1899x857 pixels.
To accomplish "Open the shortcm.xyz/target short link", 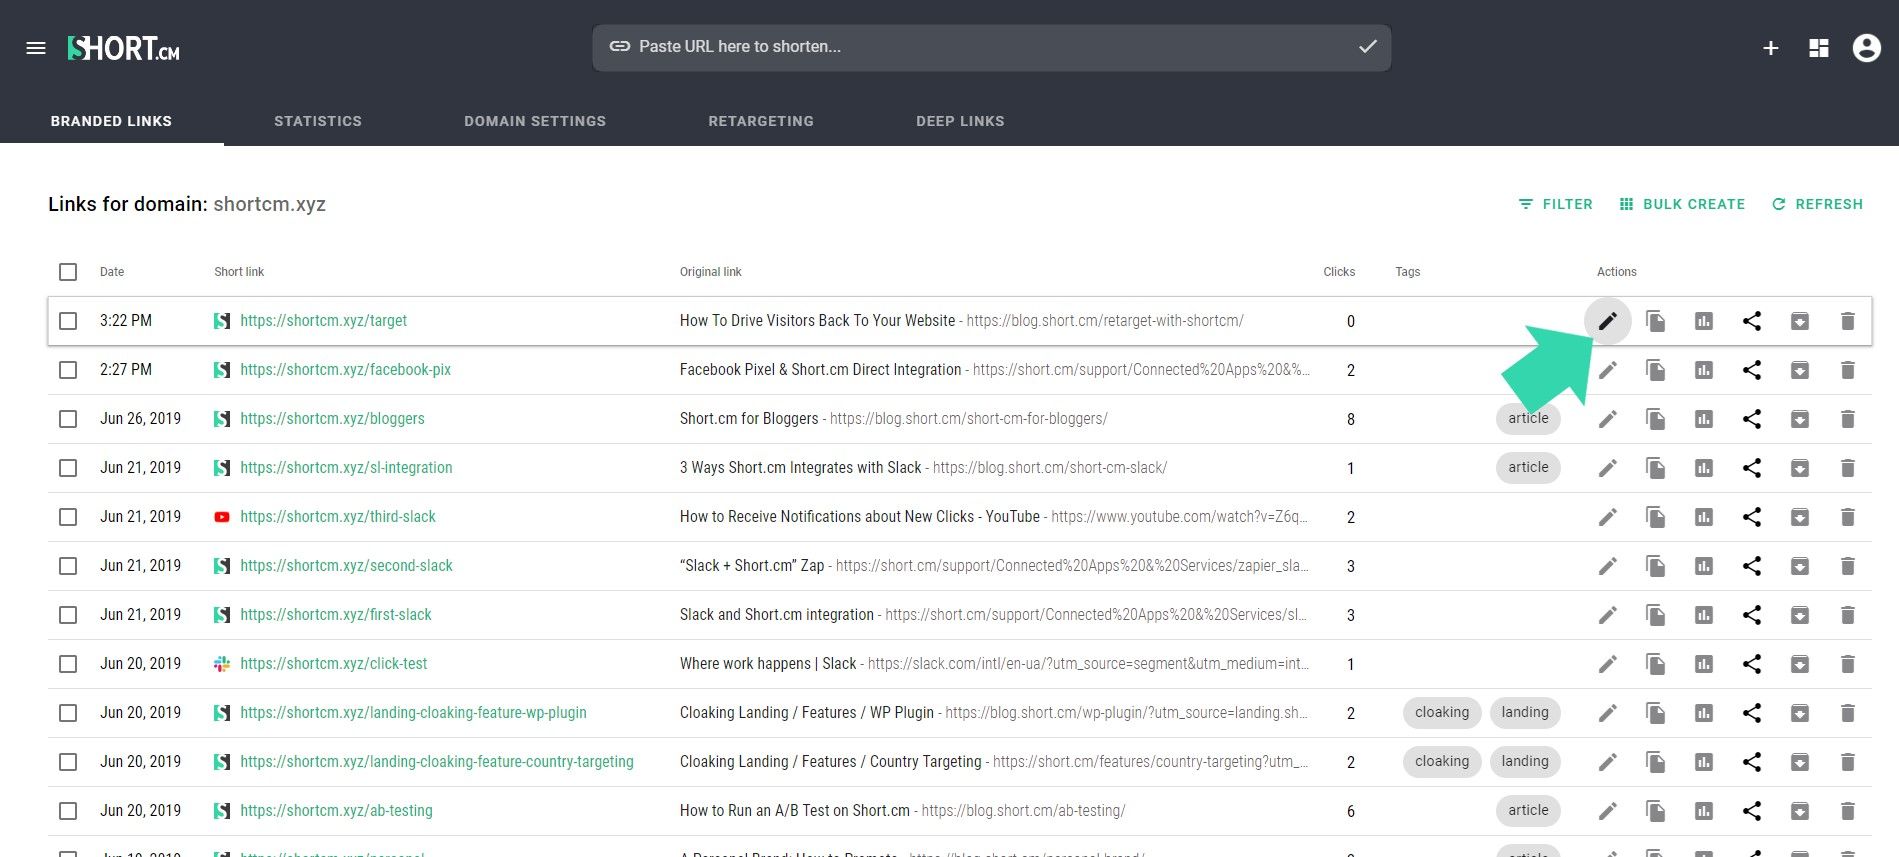I will [x=323, y=321].
